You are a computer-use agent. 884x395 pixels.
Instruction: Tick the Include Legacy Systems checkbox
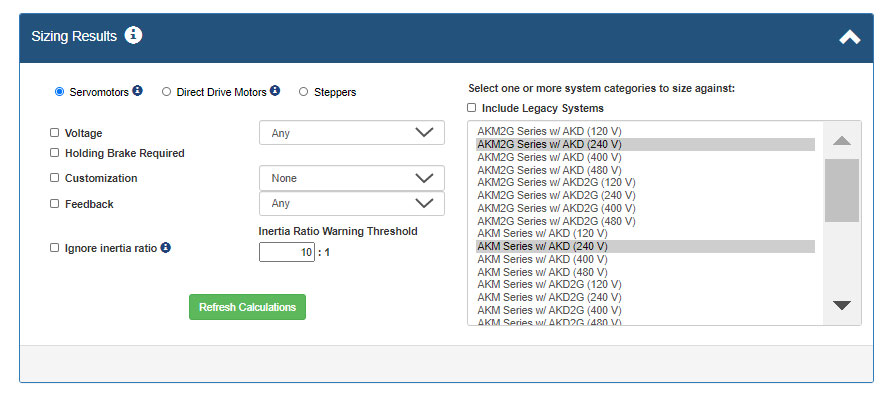471,108
